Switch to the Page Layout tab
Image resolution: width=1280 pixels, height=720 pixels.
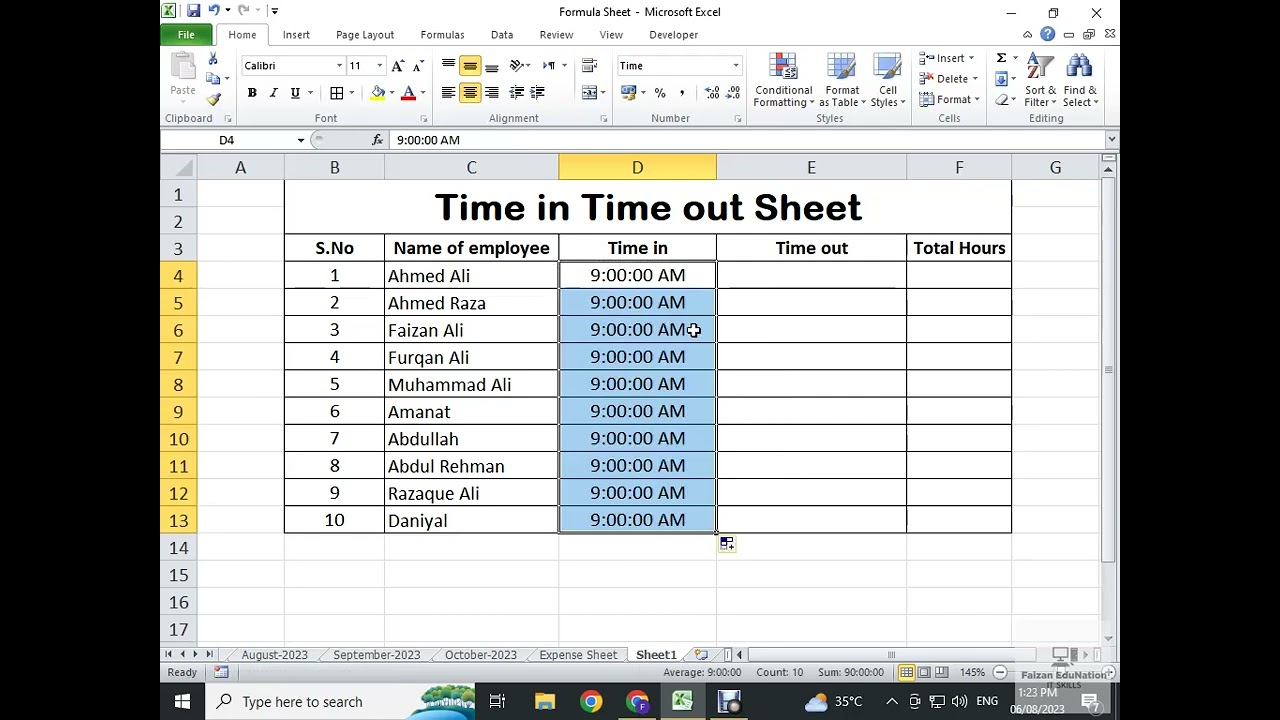click(365, 35)
